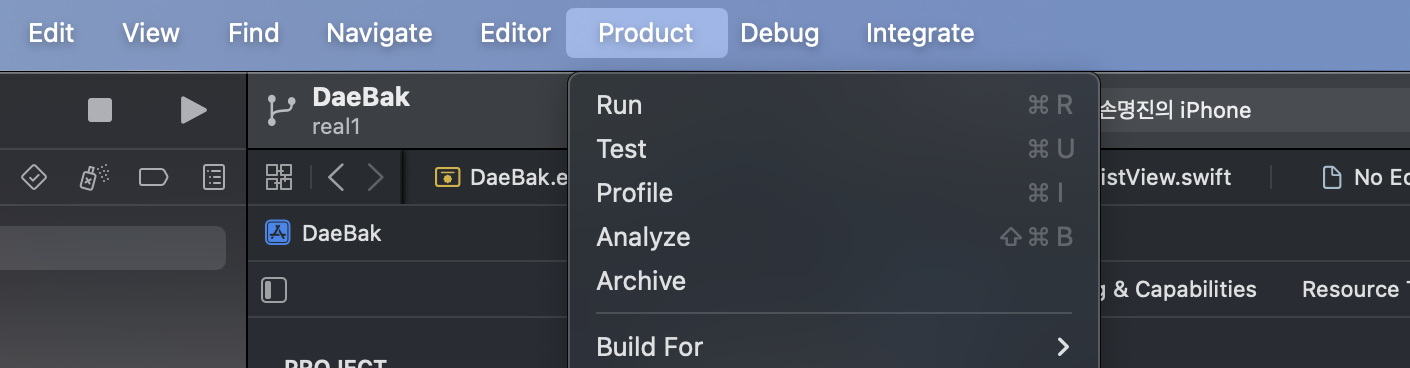This screenshot has height=368, width=1410.
Task: Open the test navigator diamond icon
Action: (x=34, y=178)
